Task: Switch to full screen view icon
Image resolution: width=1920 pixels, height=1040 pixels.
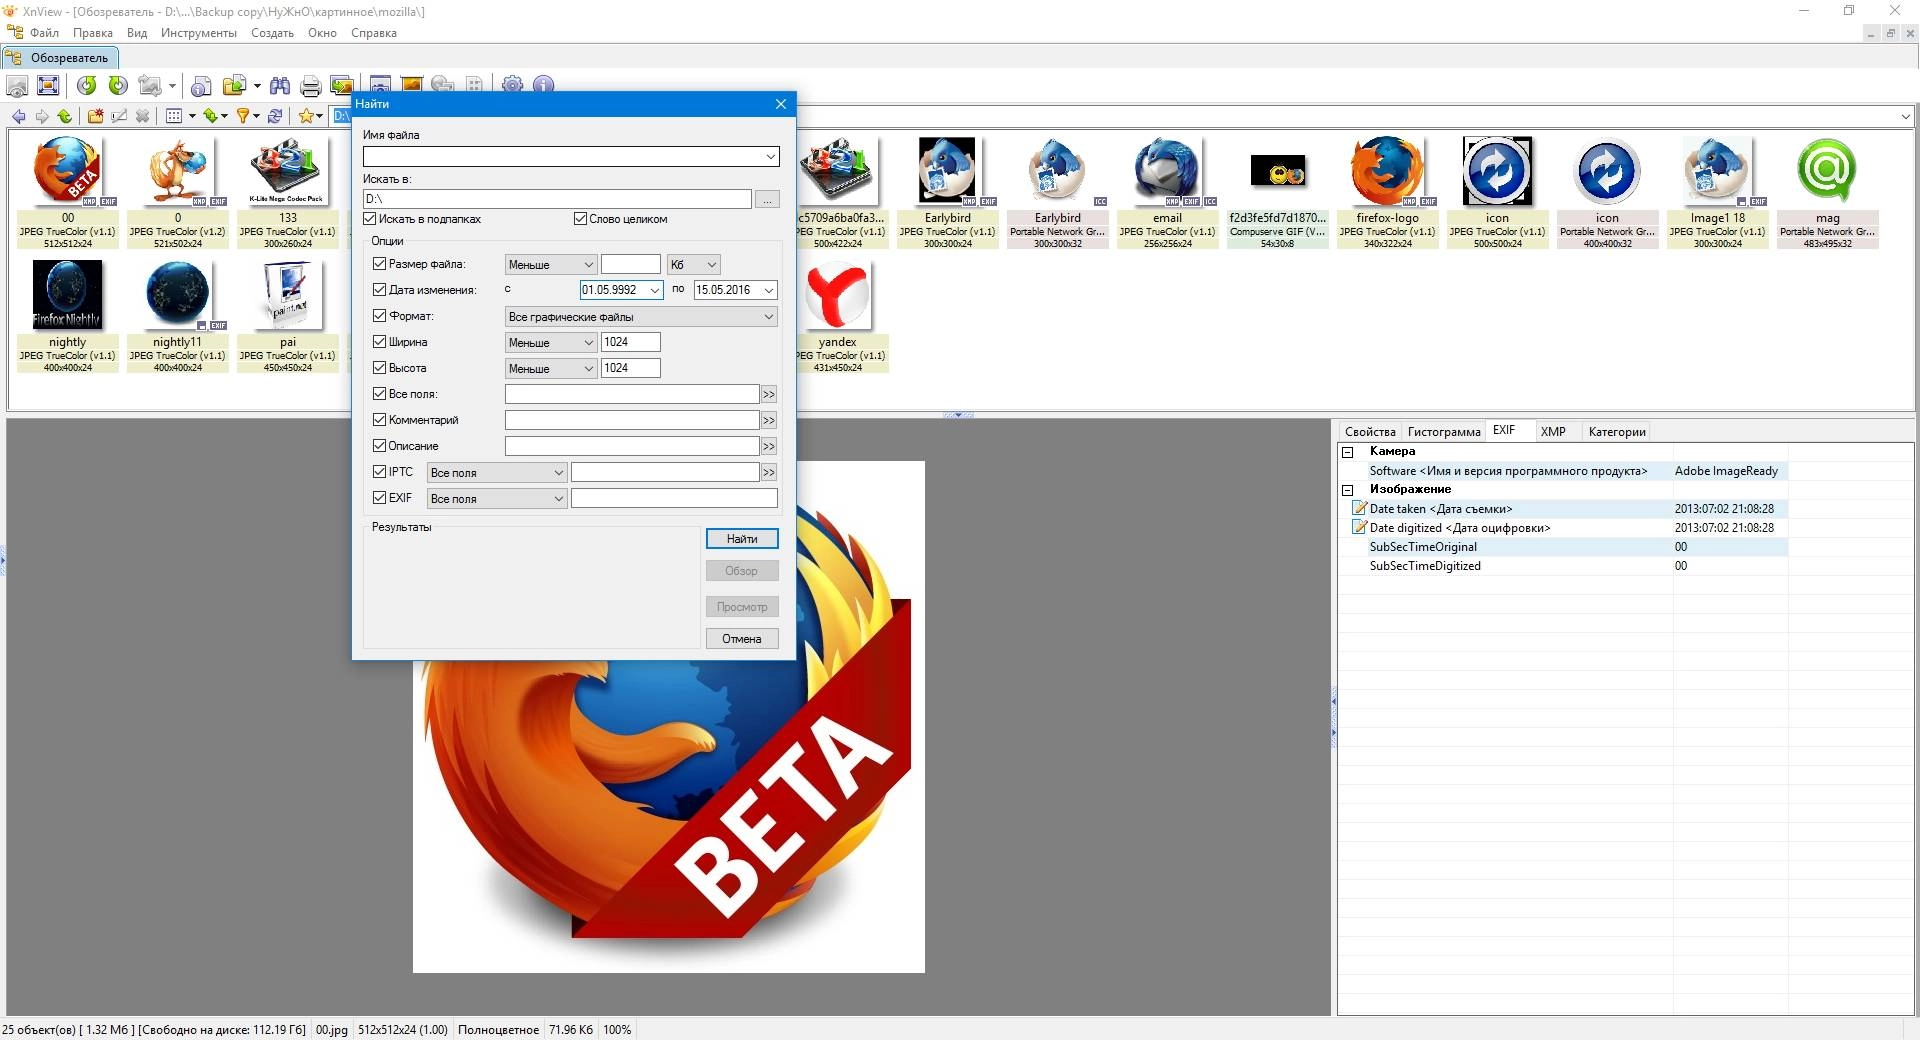Action: (48, 85)
